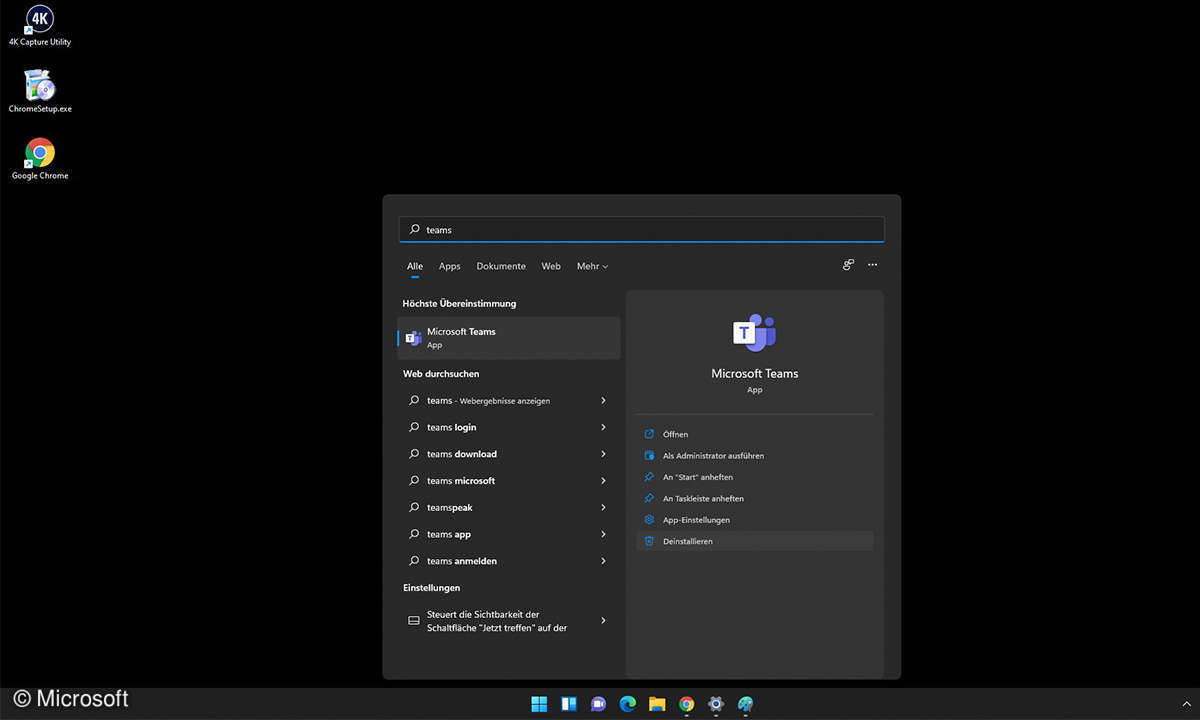The width and height of the screenshot is (1200, 720).
Task: Switch to the Apps search tab
Action: pyautogui.click(x=450, y=266)
